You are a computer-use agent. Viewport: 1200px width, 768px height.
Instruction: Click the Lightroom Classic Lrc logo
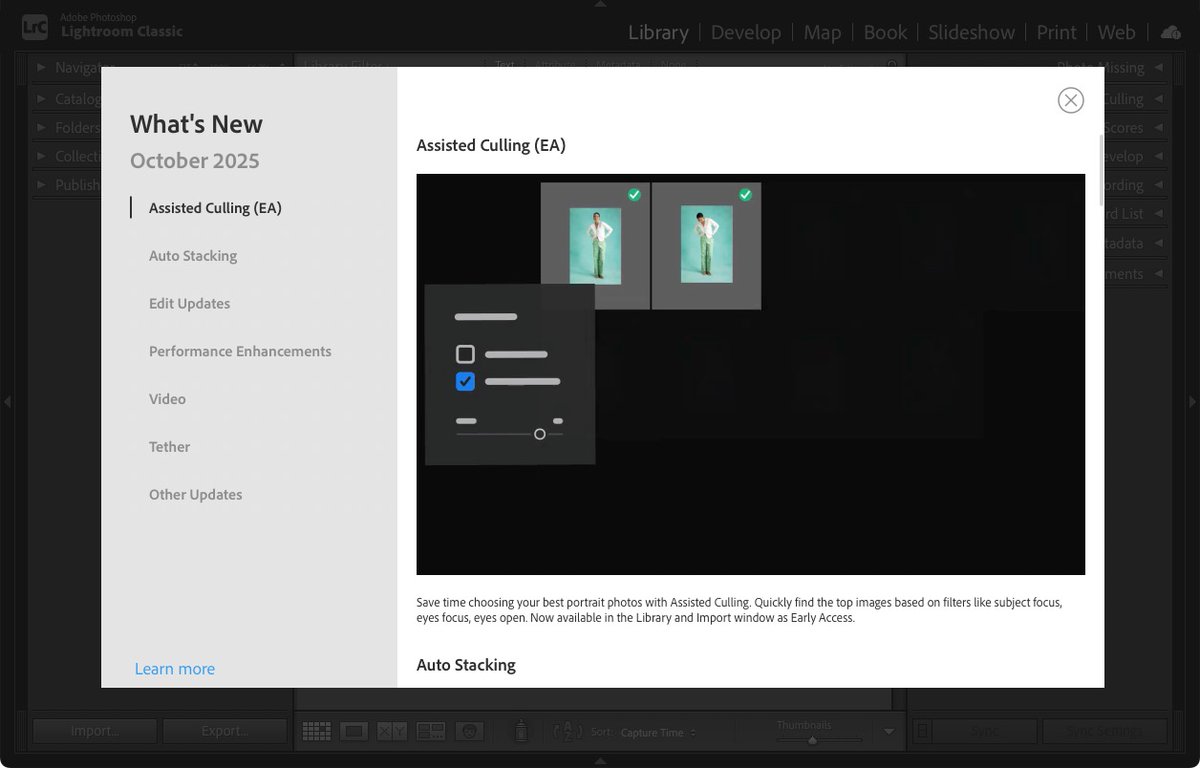(x=35, y=25)
